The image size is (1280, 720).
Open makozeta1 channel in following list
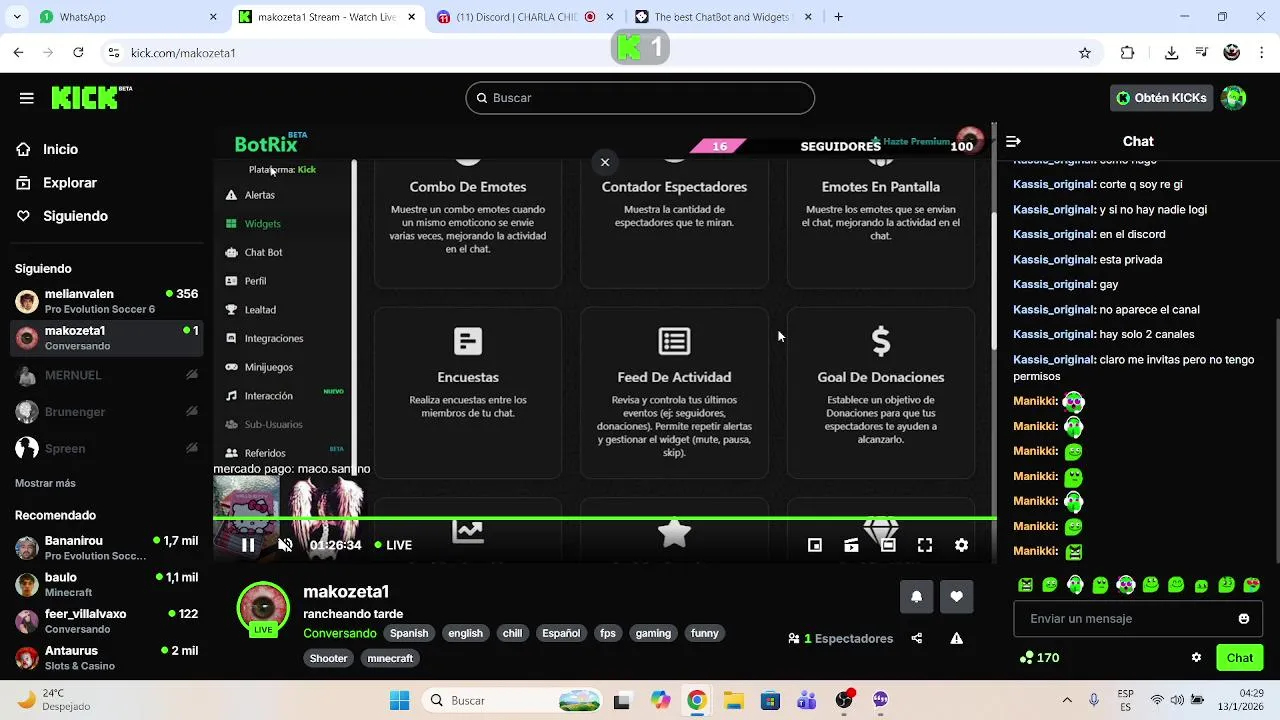click(107, 338)
